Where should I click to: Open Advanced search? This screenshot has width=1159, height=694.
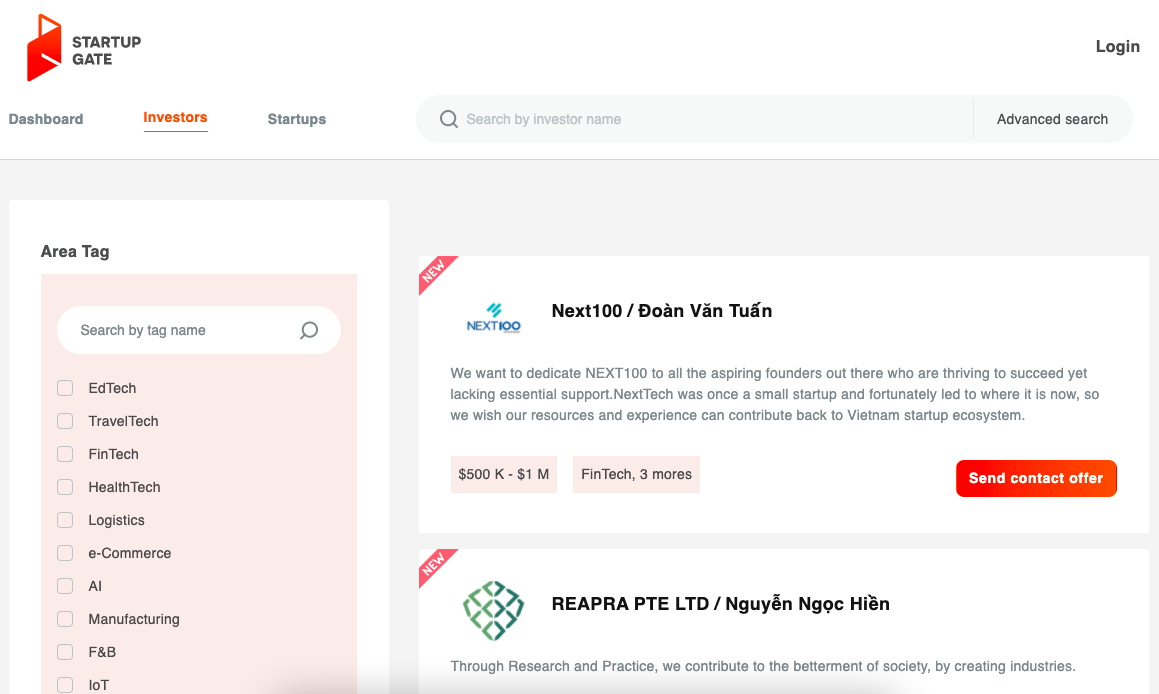coord(1052,119)
